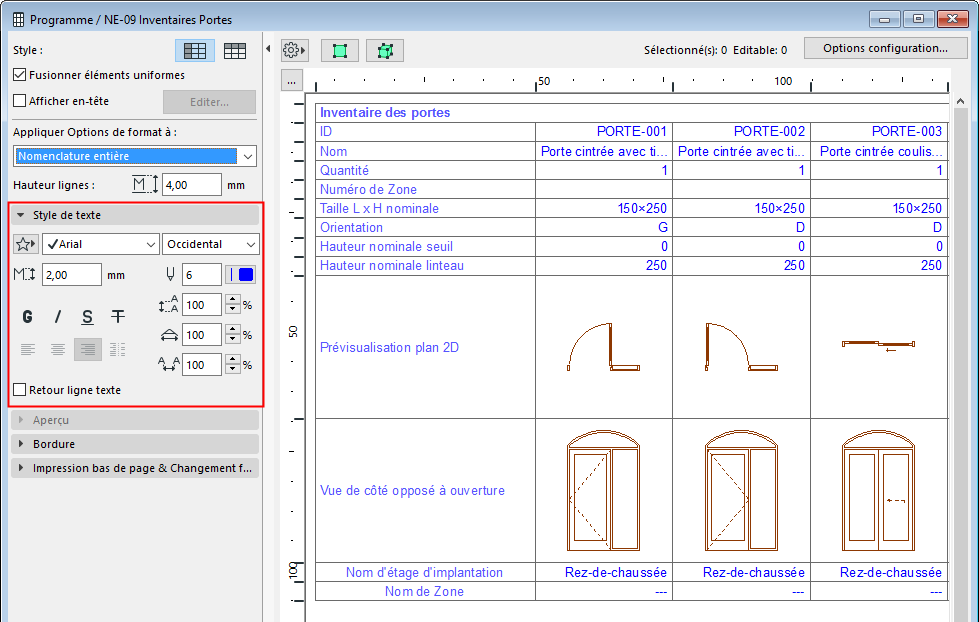Toggle strikethrough text formatting
Viewport: 979px width, 622px height.
click(118, 317)
